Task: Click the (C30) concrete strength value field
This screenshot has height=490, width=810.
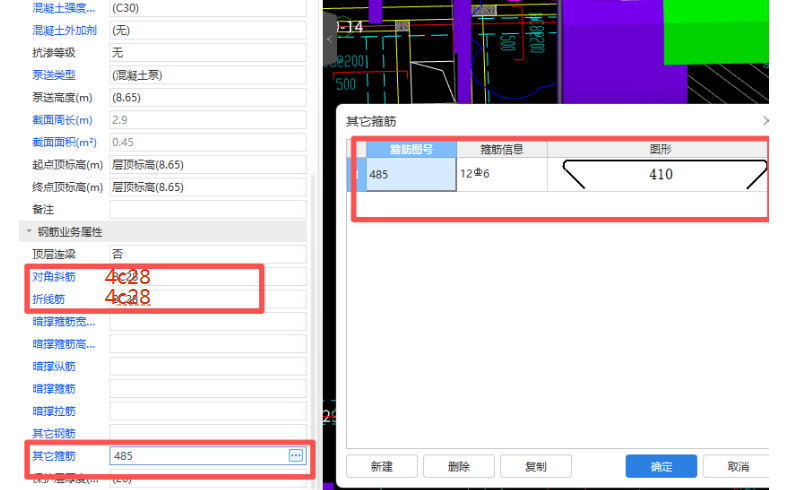Action: point(208,8)
